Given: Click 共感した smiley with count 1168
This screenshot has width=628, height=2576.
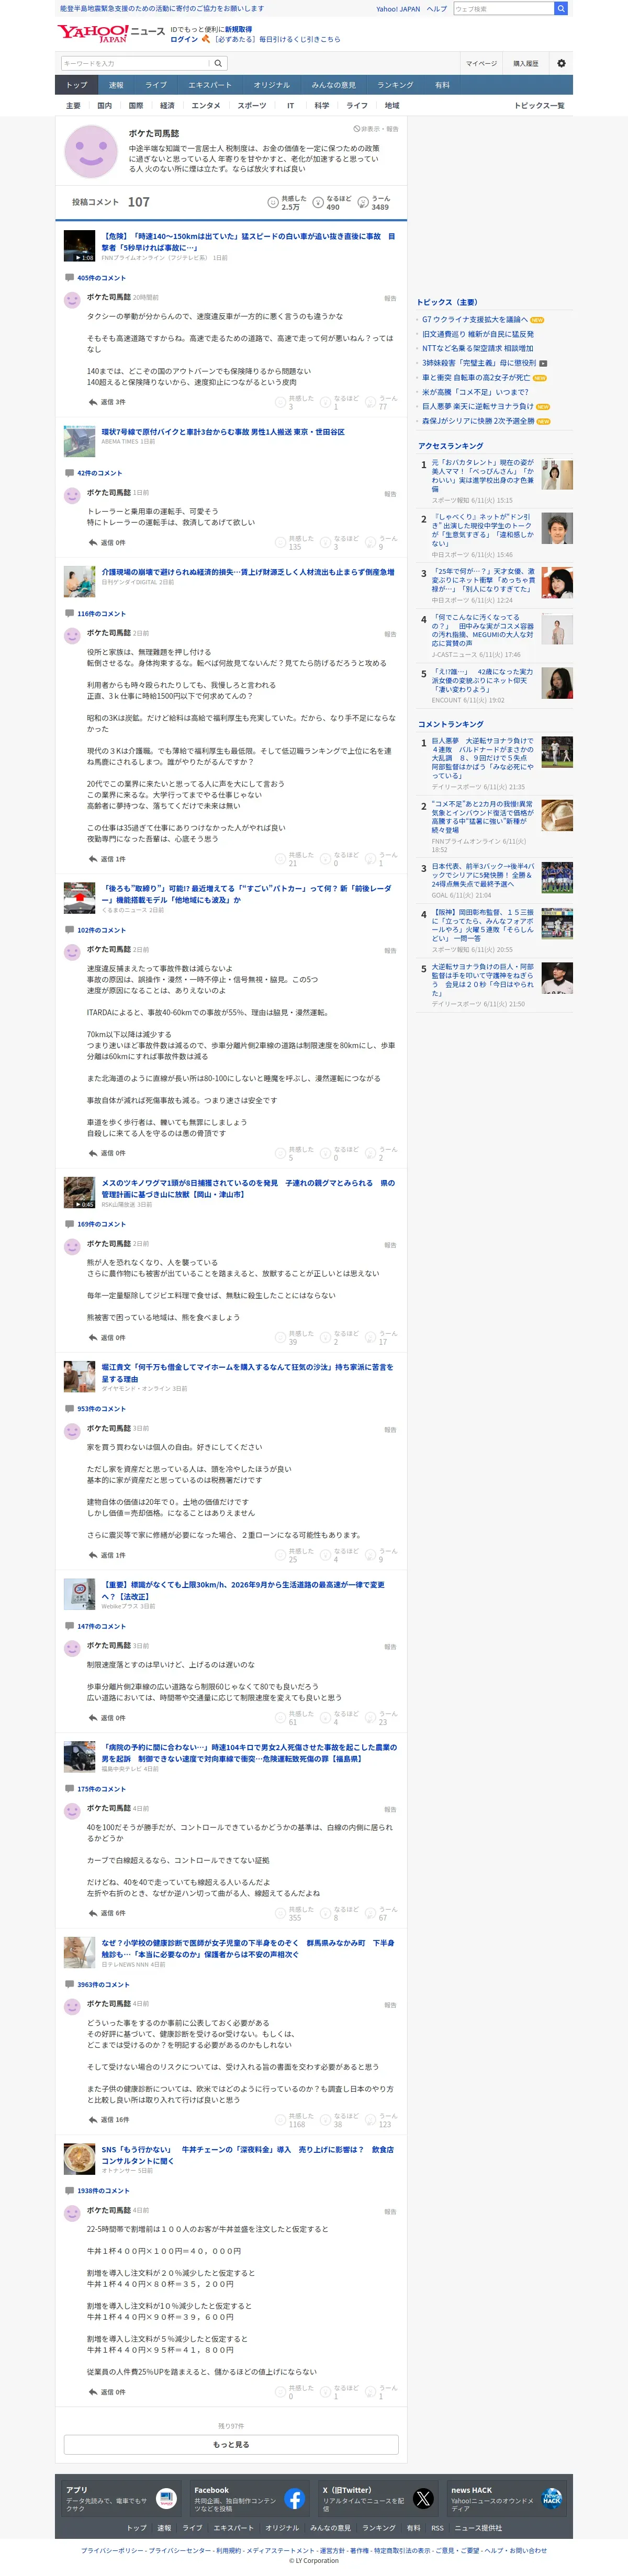Looking at the screenshot, I should [x=281, y=2120].
